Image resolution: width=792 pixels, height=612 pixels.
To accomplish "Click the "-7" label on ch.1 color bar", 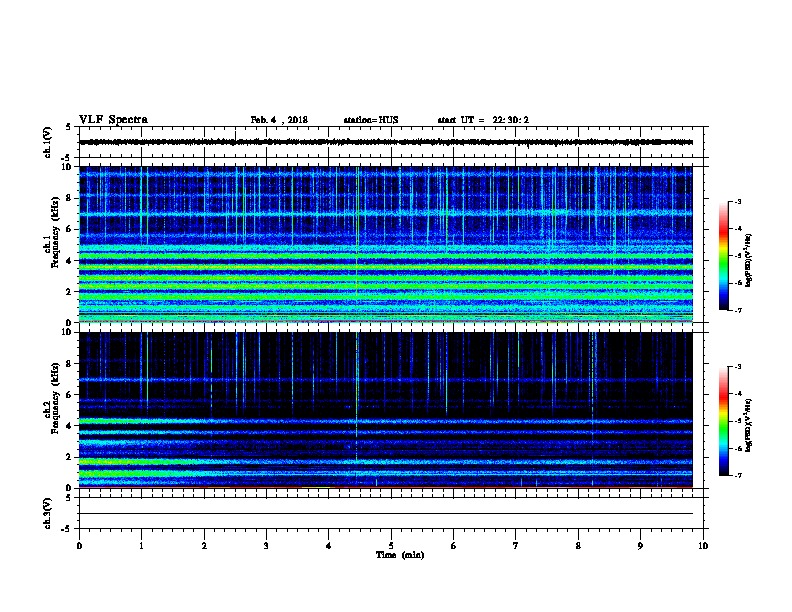I will tap(737, 310).
